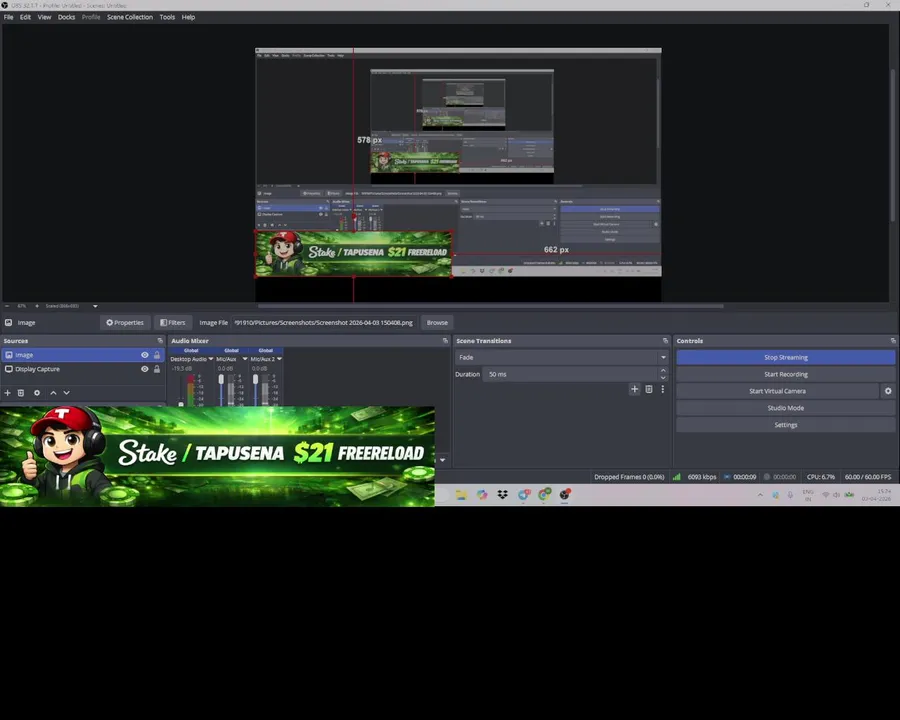Viewport: 900px width, 720px height.
Task: Remove transition with trash icon
Action: pos(649,389)
